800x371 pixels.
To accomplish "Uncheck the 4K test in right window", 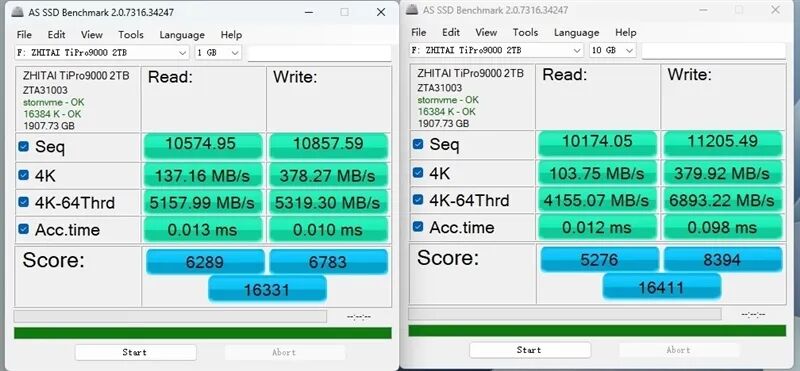I will [x=418, y=172].
